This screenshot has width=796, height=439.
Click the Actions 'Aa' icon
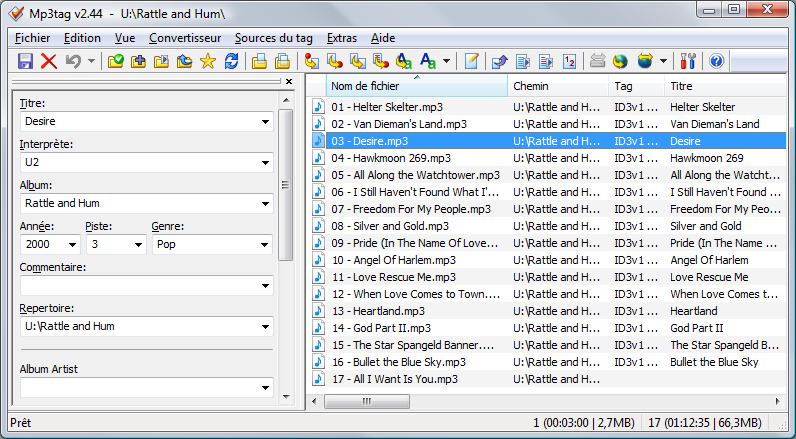point(428,61)
